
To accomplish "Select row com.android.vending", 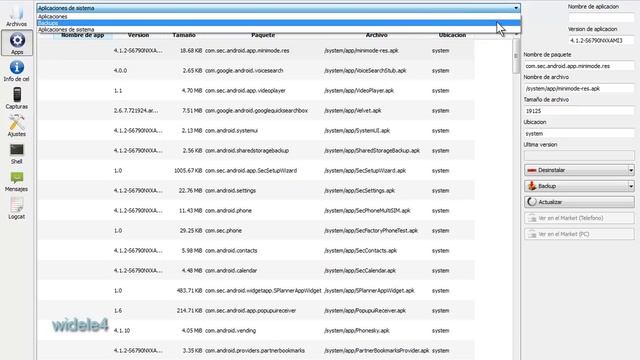I will (256, 331).
